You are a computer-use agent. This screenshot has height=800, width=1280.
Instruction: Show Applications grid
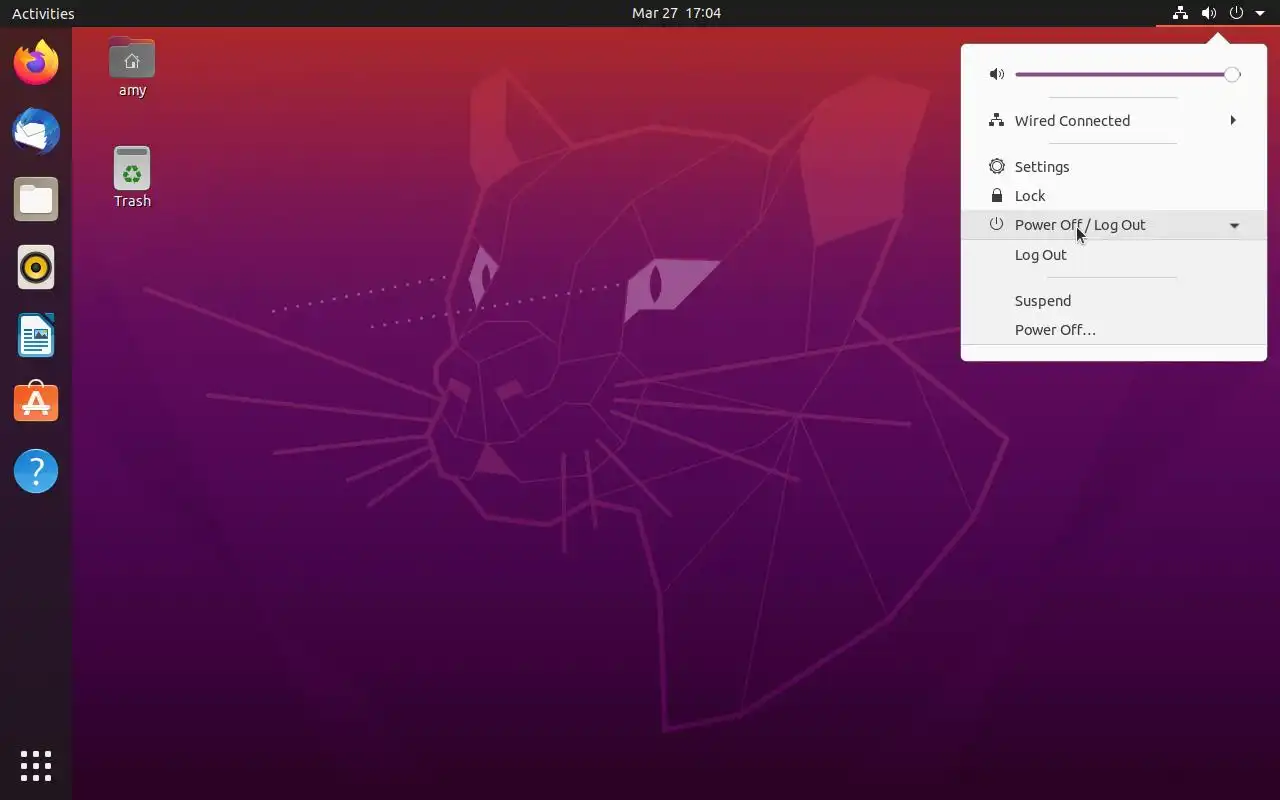click(x=36, y=766)
